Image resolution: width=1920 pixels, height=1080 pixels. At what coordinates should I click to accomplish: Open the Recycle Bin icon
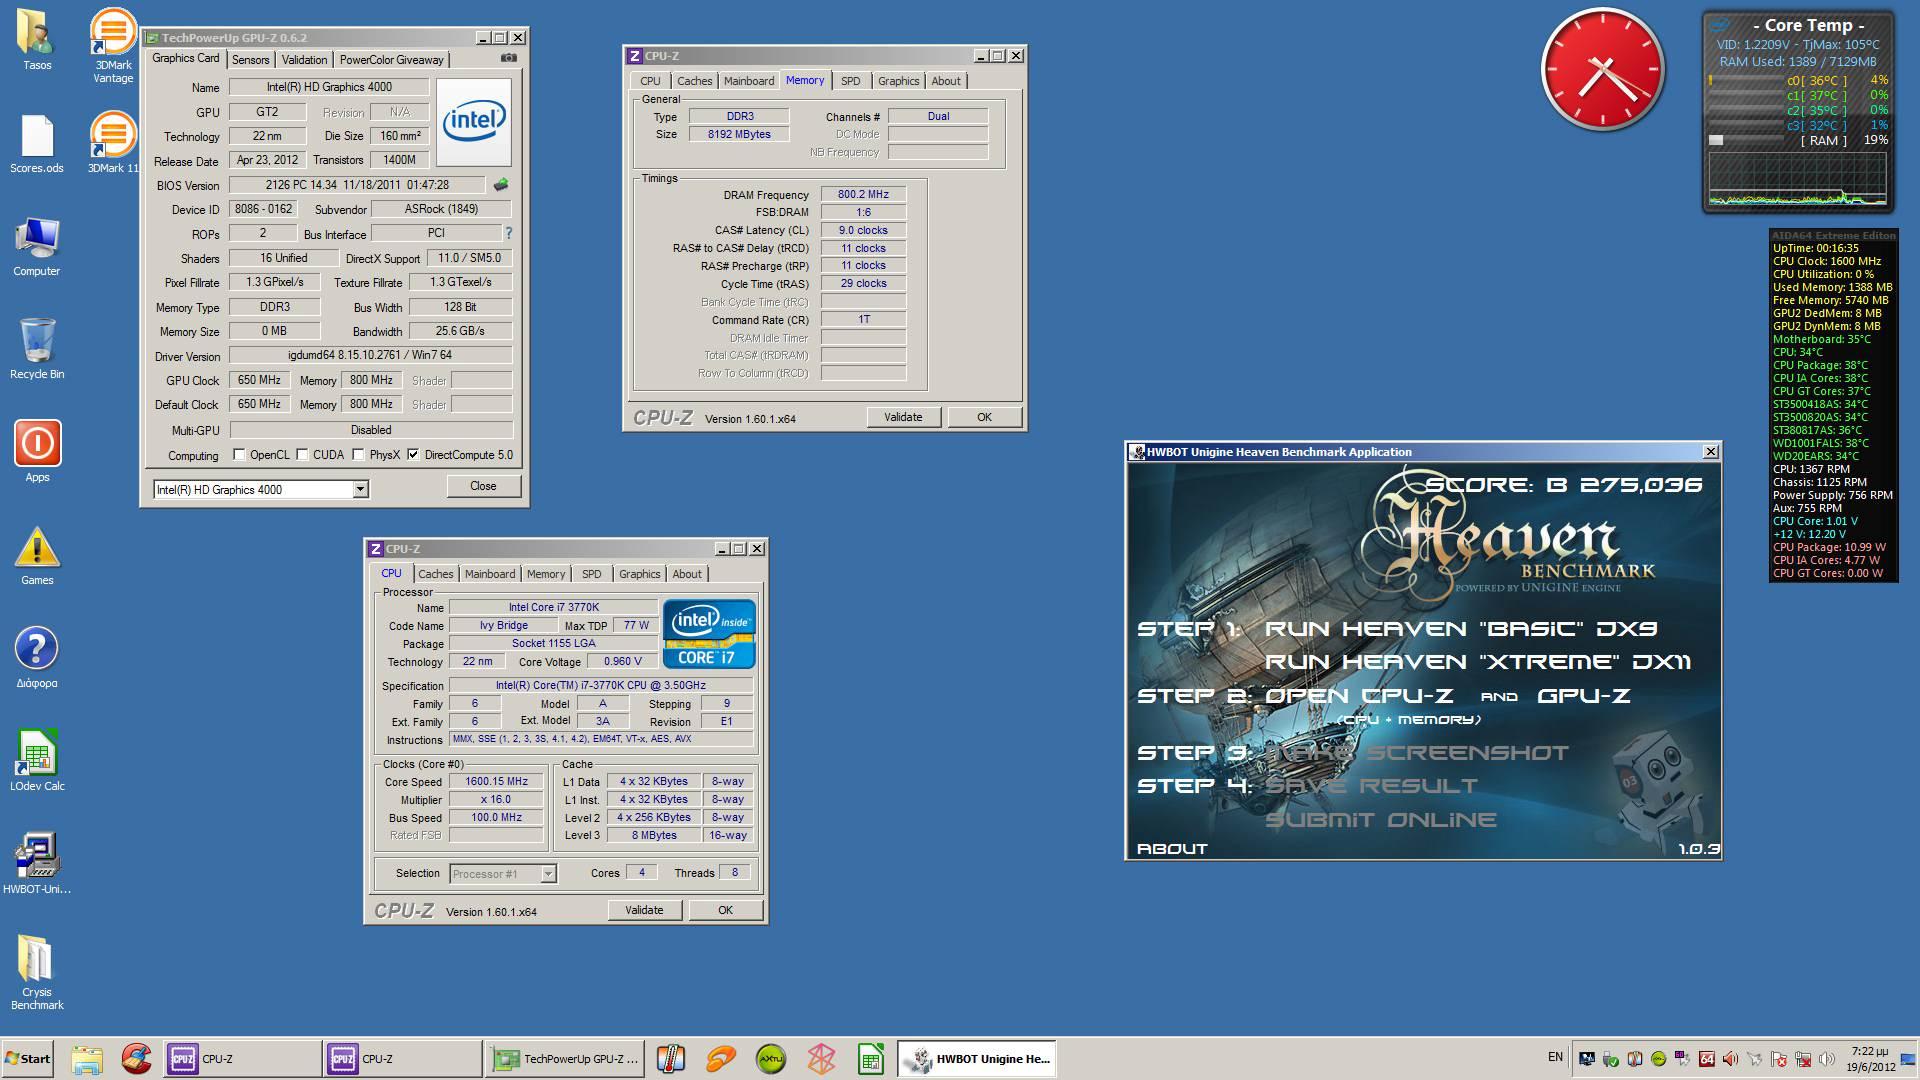[37, 350]
